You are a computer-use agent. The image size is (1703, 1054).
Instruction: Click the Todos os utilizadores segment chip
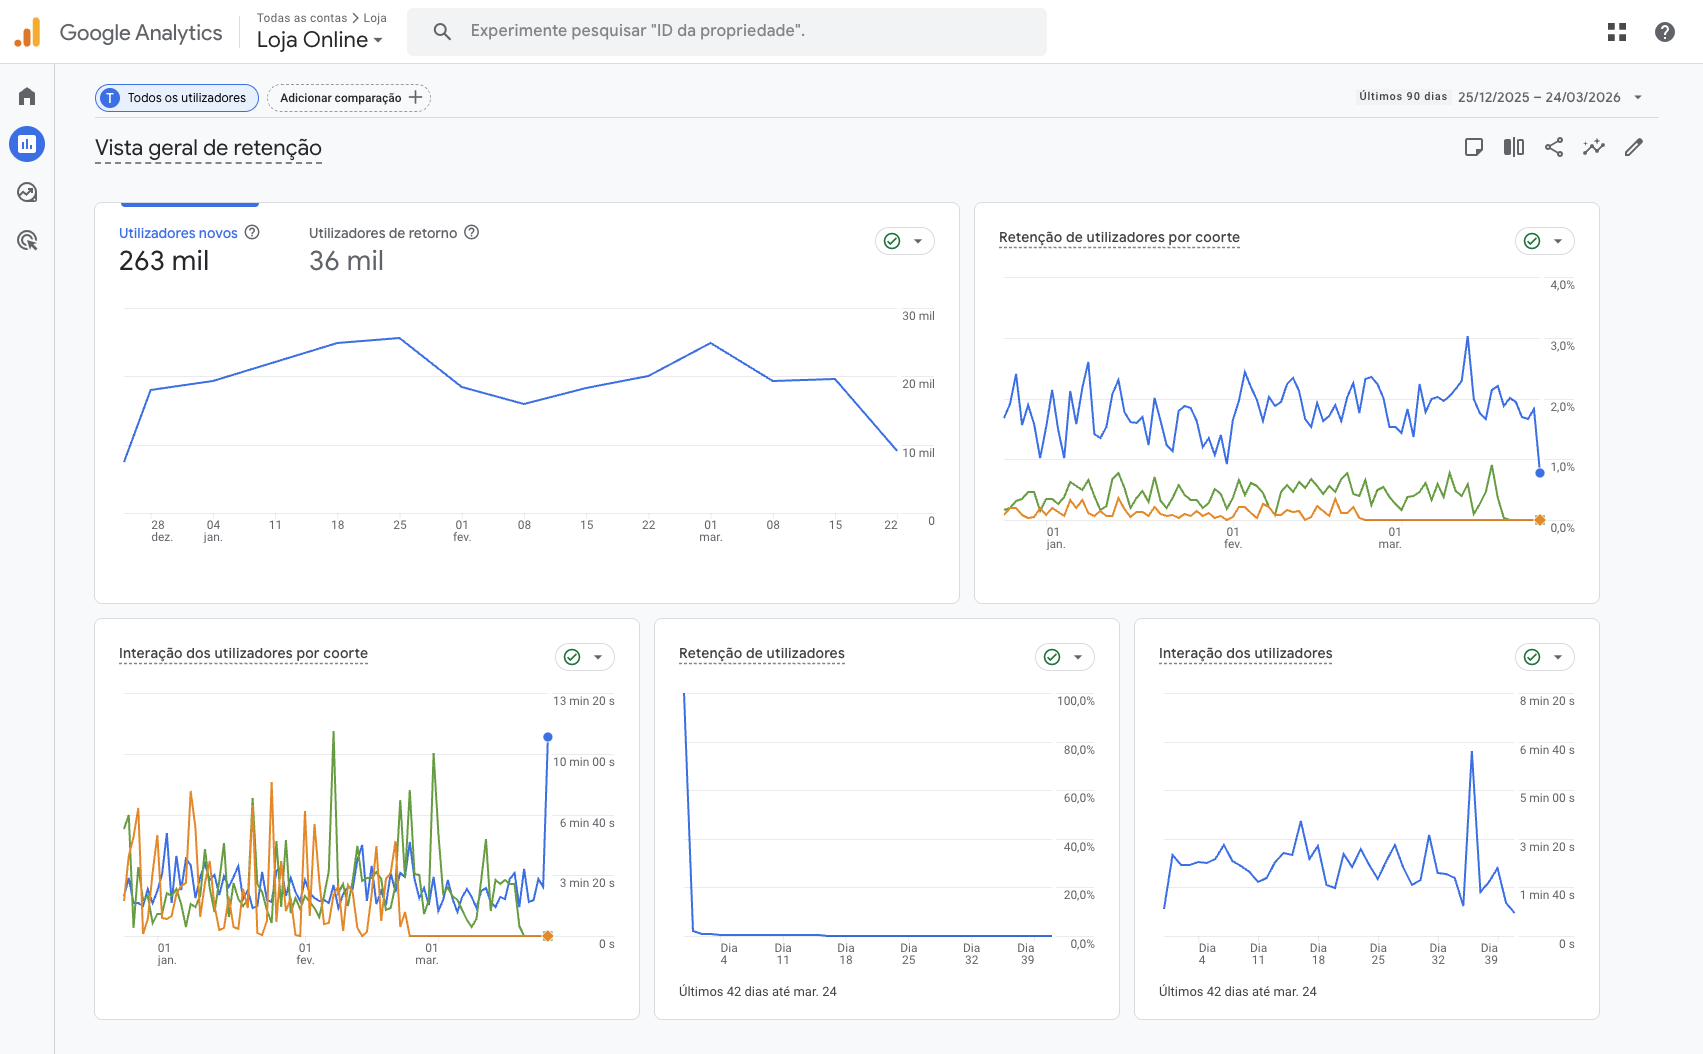click(177, 98)
